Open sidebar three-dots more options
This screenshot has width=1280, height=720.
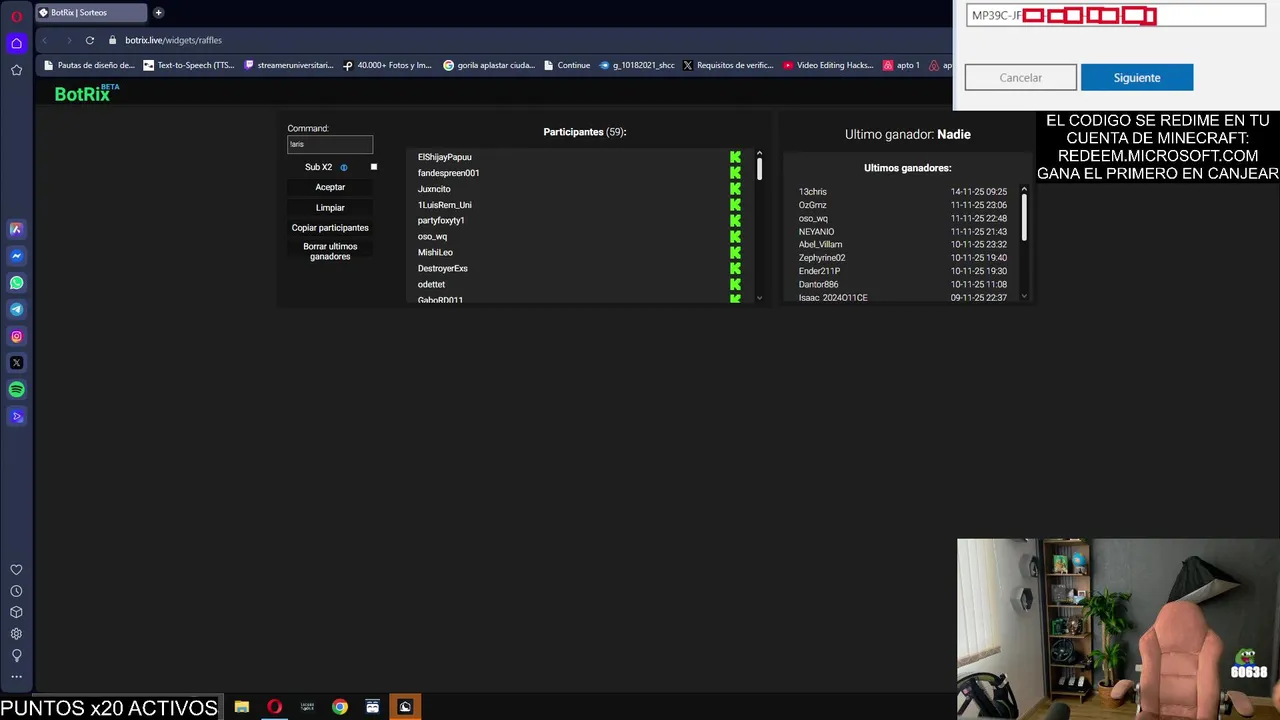(16, 677)
